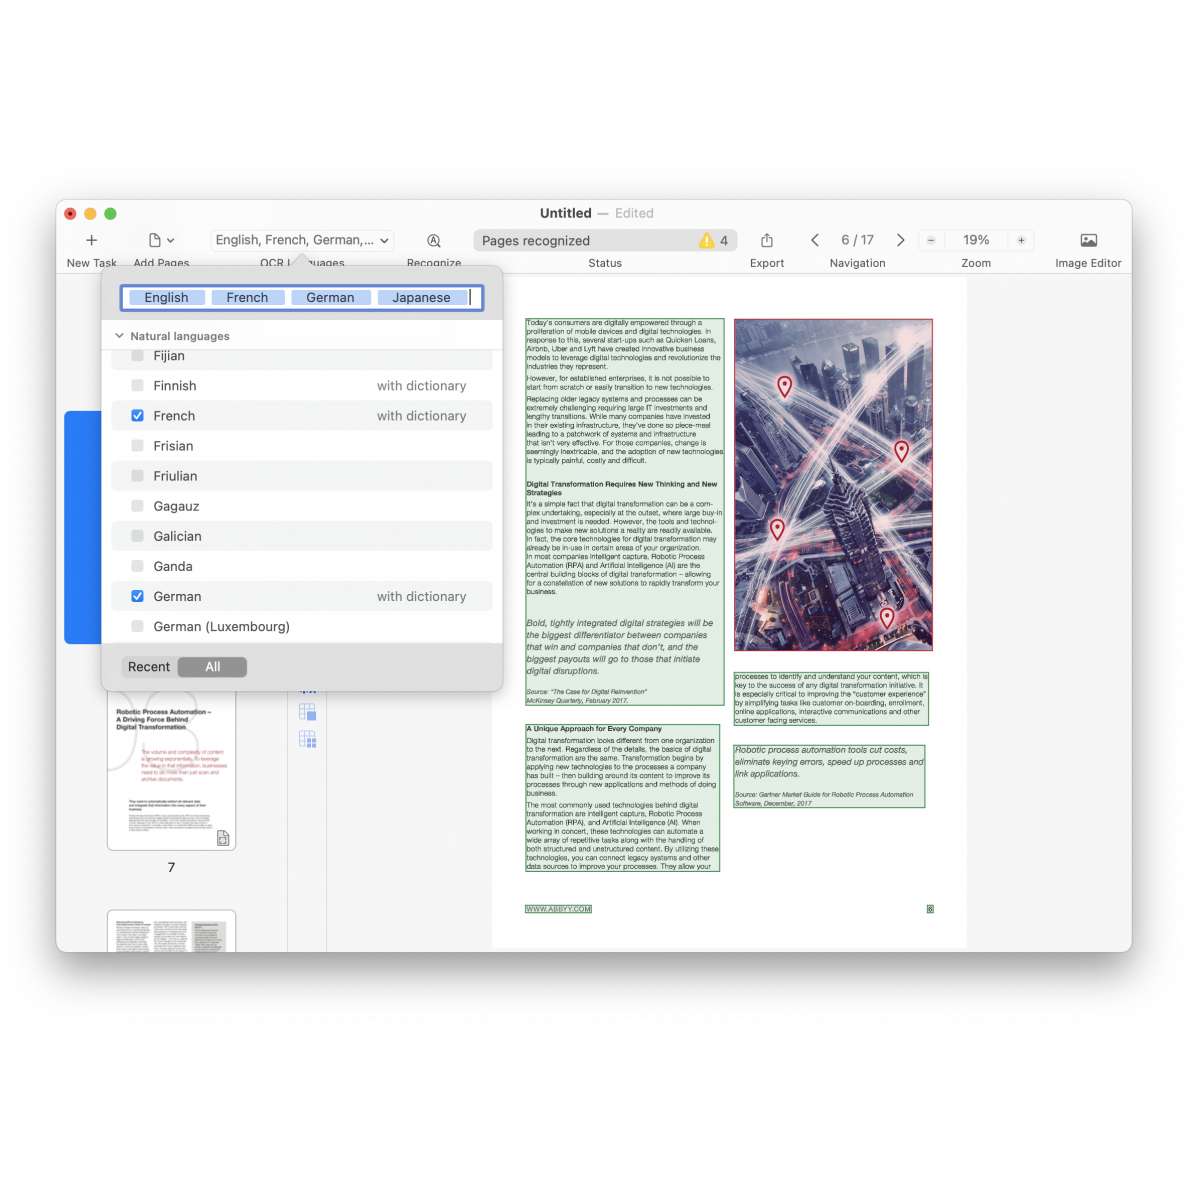This screenshot has height=1188, width=1188.
Task: Select the split table cells tool icon
Action: point(308,739)
